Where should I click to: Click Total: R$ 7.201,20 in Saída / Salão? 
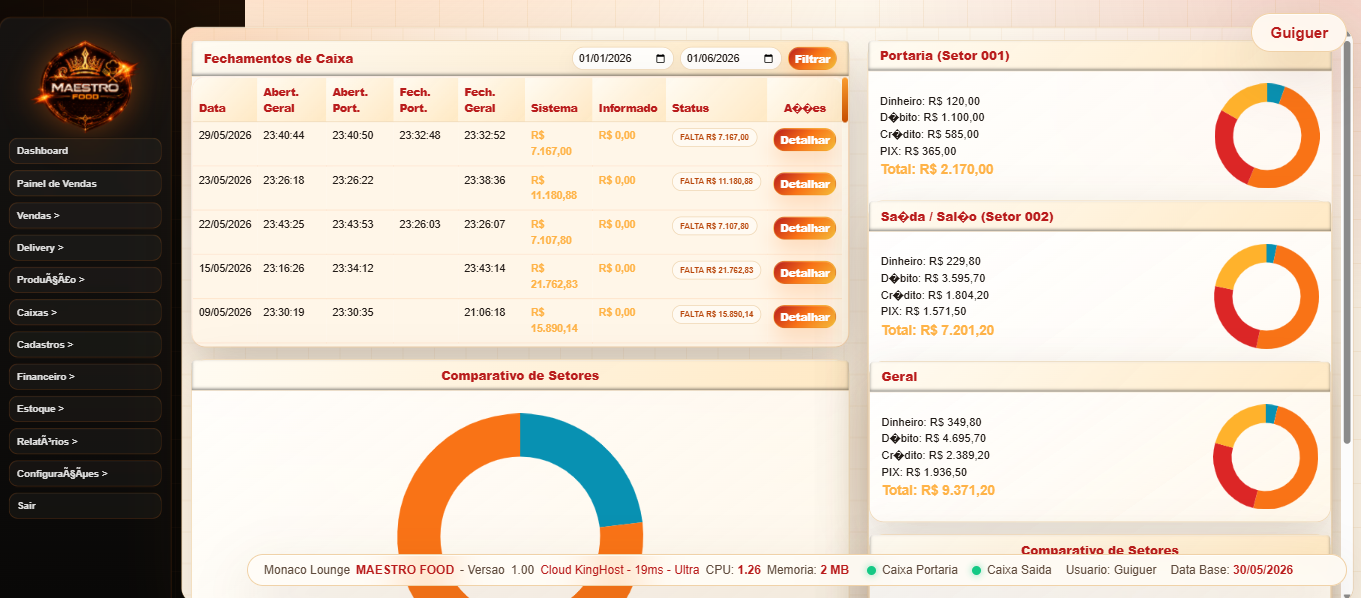pos(937,330)
